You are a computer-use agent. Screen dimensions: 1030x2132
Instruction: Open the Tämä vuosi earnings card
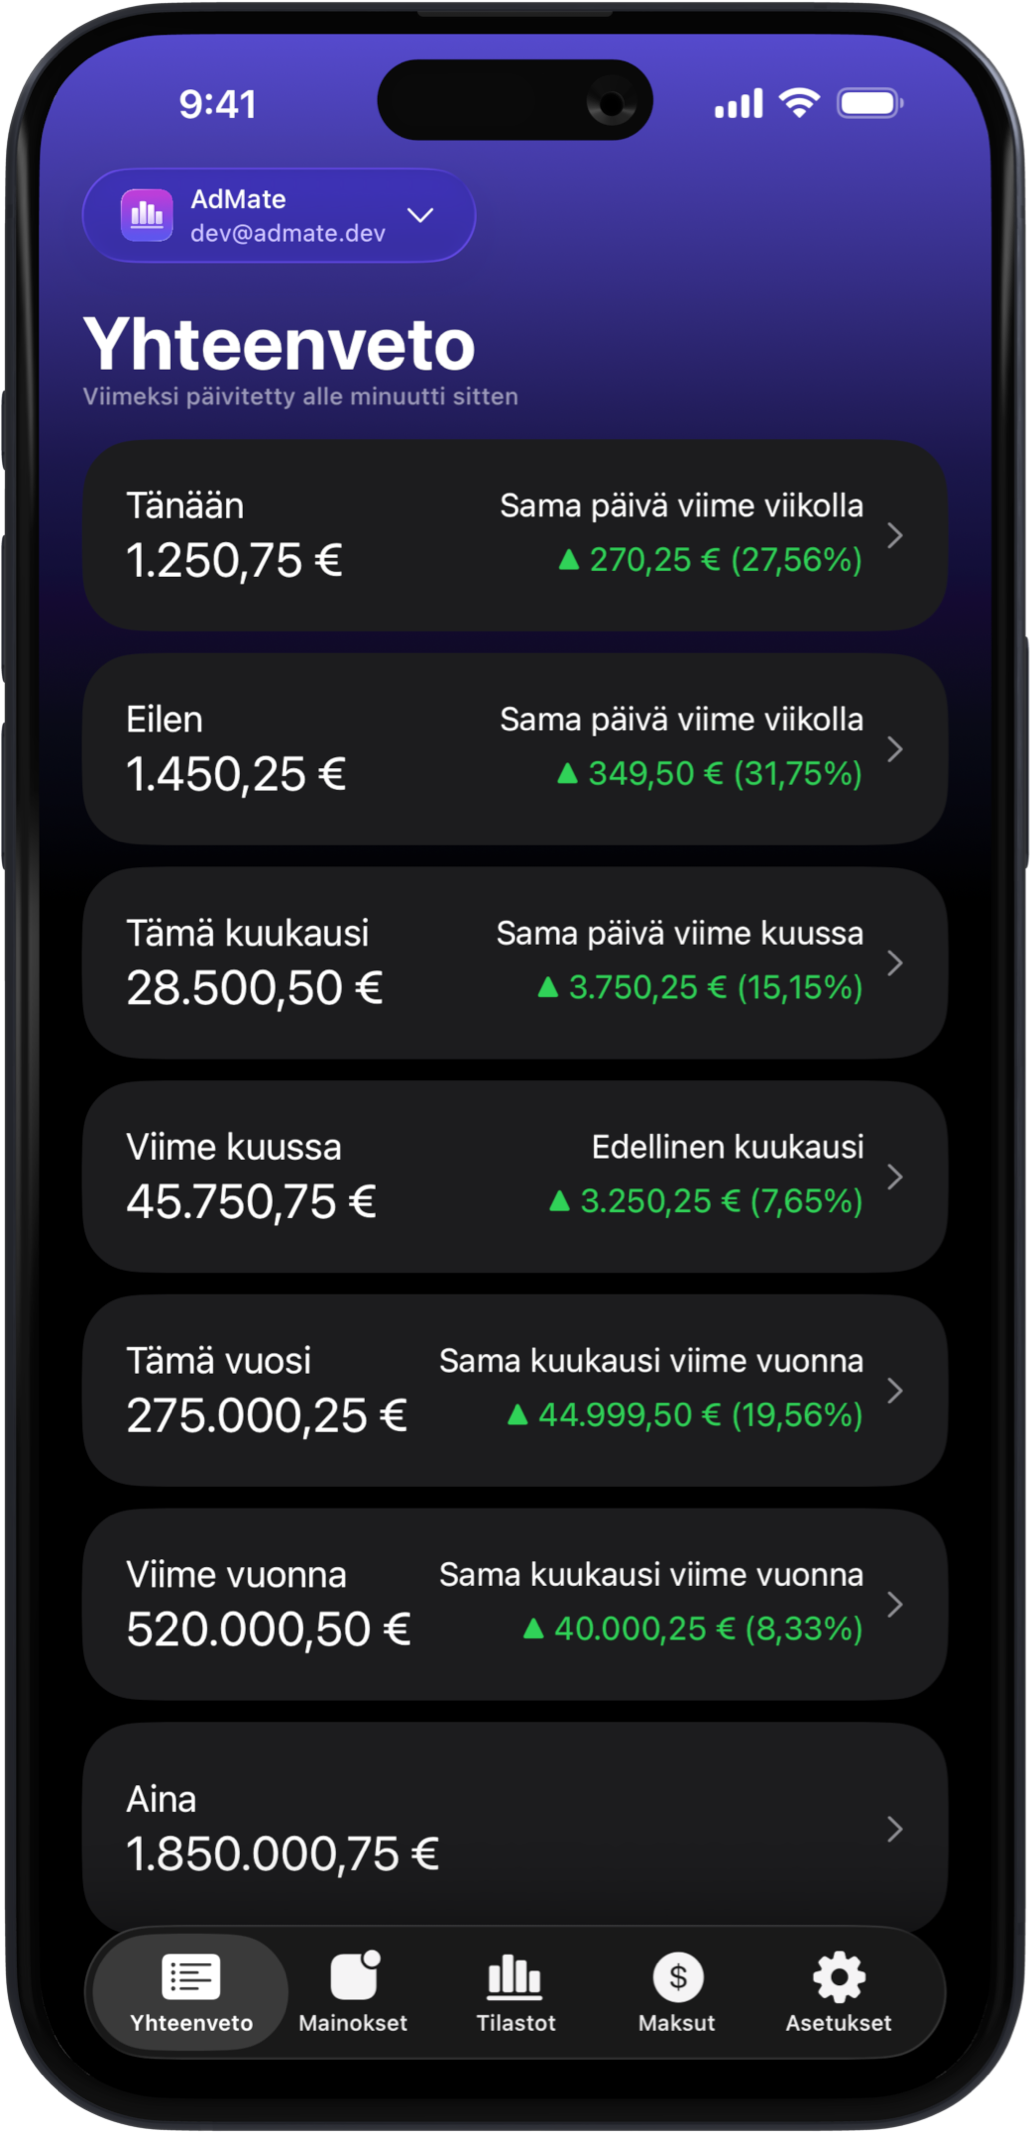point(514,1390)
